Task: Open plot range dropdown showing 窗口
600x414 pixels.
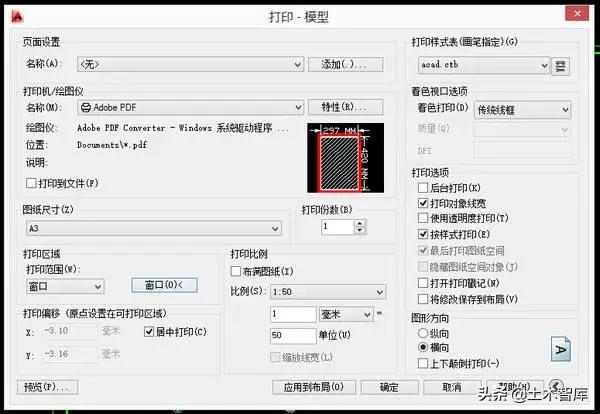Action: pos(65,286)
